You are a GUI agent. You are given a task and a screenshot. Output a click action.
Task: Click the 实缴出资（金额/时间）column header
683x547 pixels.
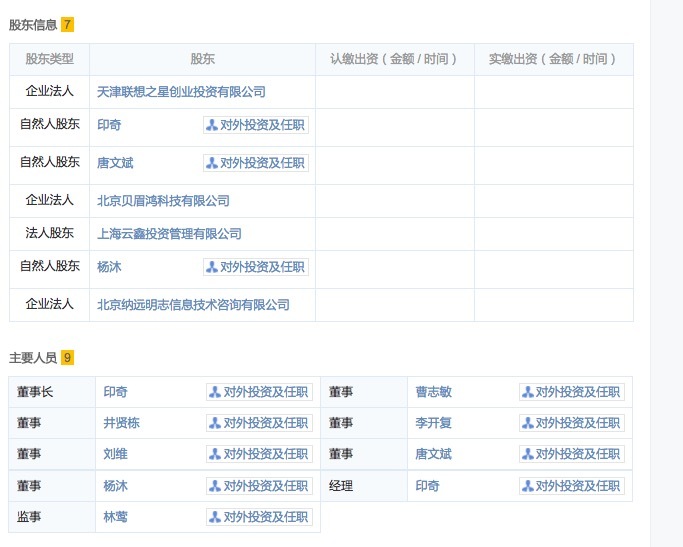(x=554, y=59)
